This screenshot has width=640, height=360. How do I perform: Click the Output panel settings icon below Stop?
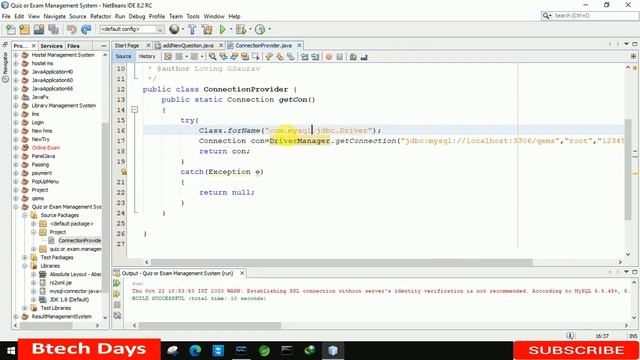(x=117, y=315)
